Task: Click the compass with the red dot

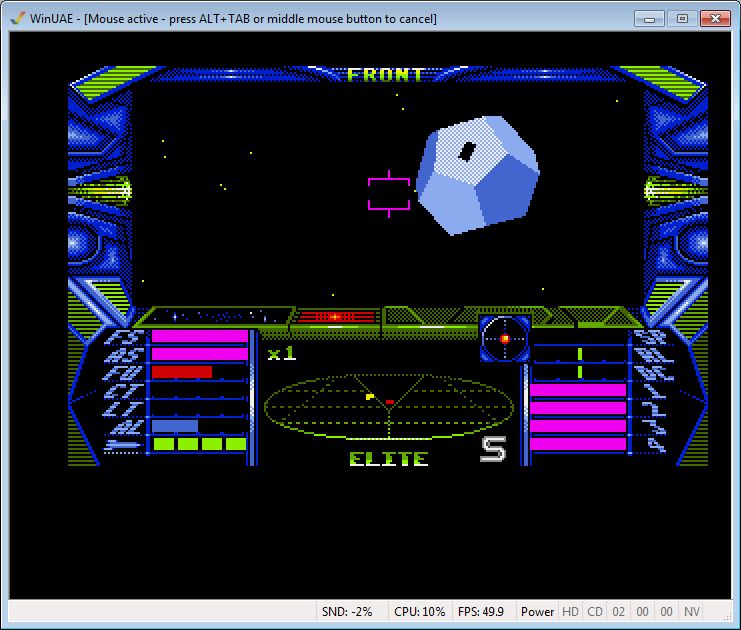Action: pos(504,338)
